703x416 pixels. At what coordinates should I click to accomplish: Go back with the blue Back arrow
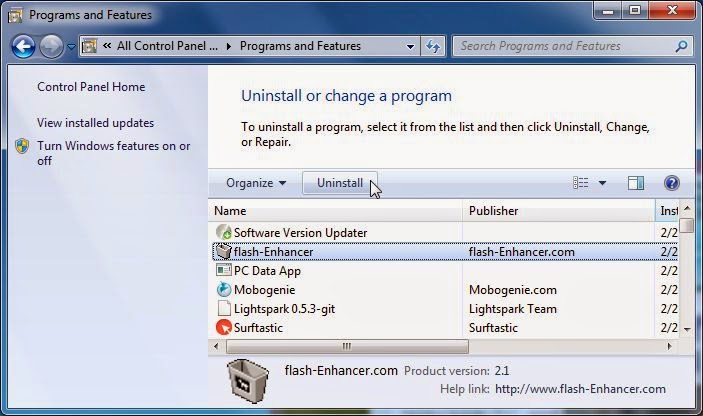click(23, 46)
